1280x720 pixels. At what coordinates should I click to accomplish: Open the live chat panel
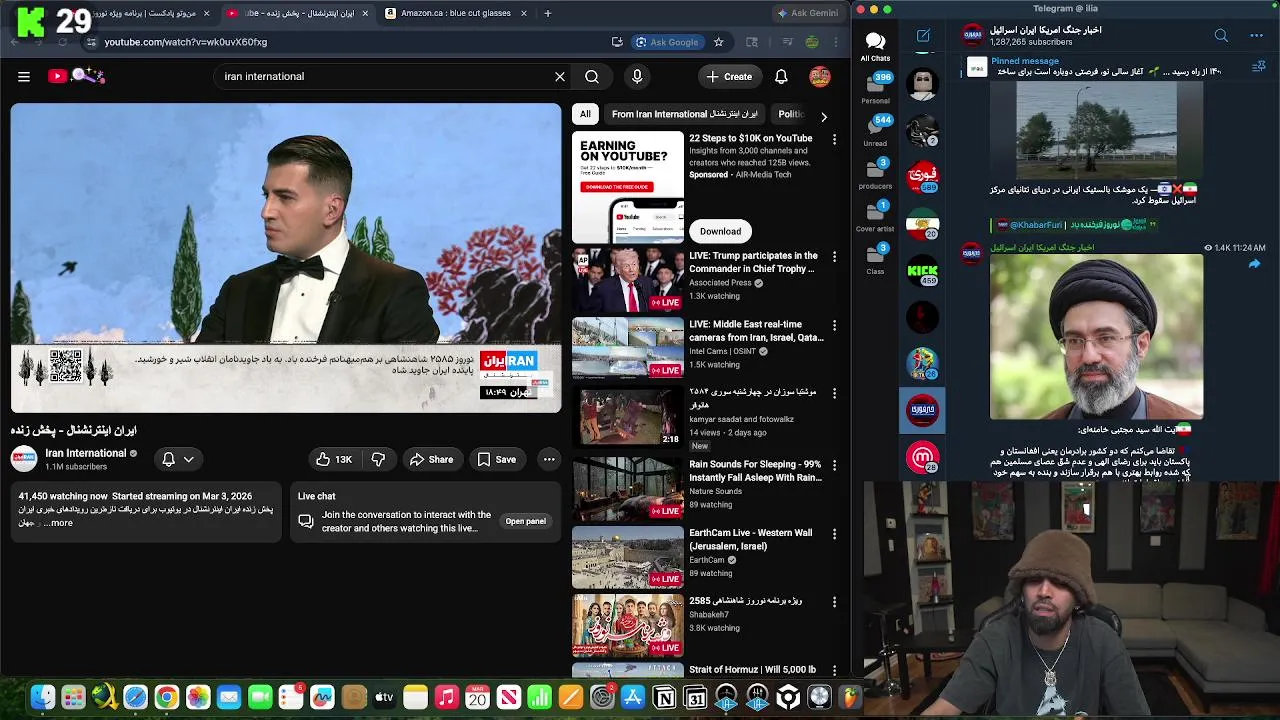click(525, 521)
